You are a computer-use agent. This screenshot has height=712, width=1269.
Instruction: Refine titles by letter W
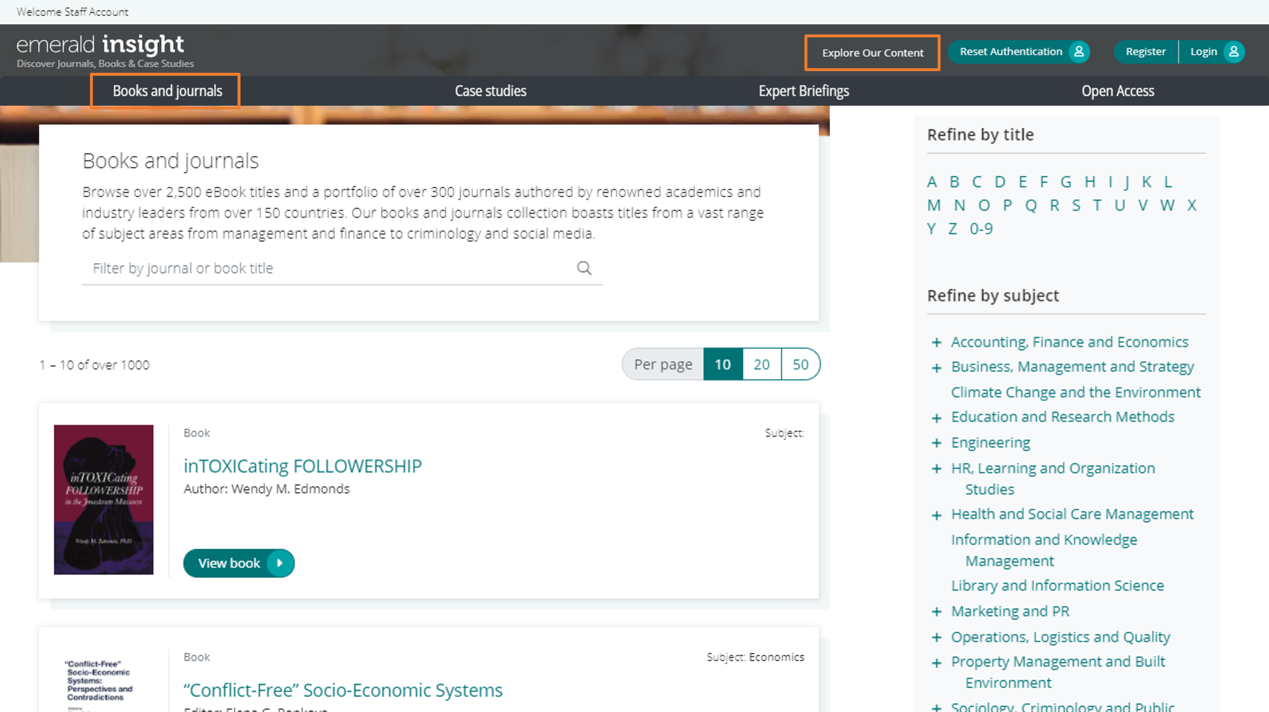(1167, 205)
